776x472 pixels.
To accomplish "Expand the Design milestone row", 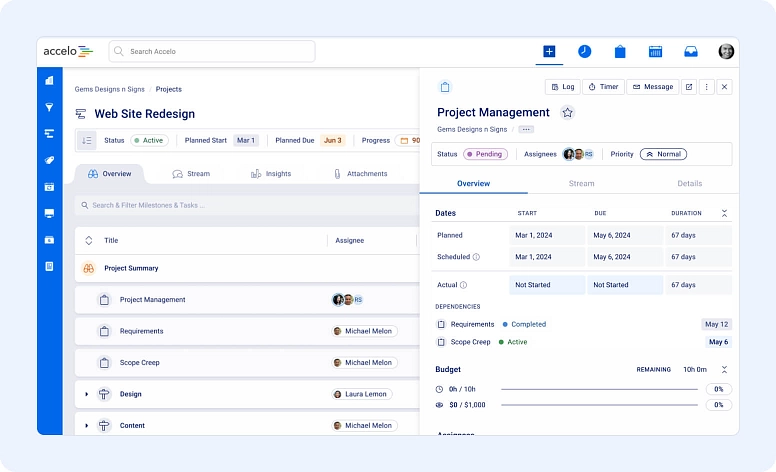I will click(87, 394).
